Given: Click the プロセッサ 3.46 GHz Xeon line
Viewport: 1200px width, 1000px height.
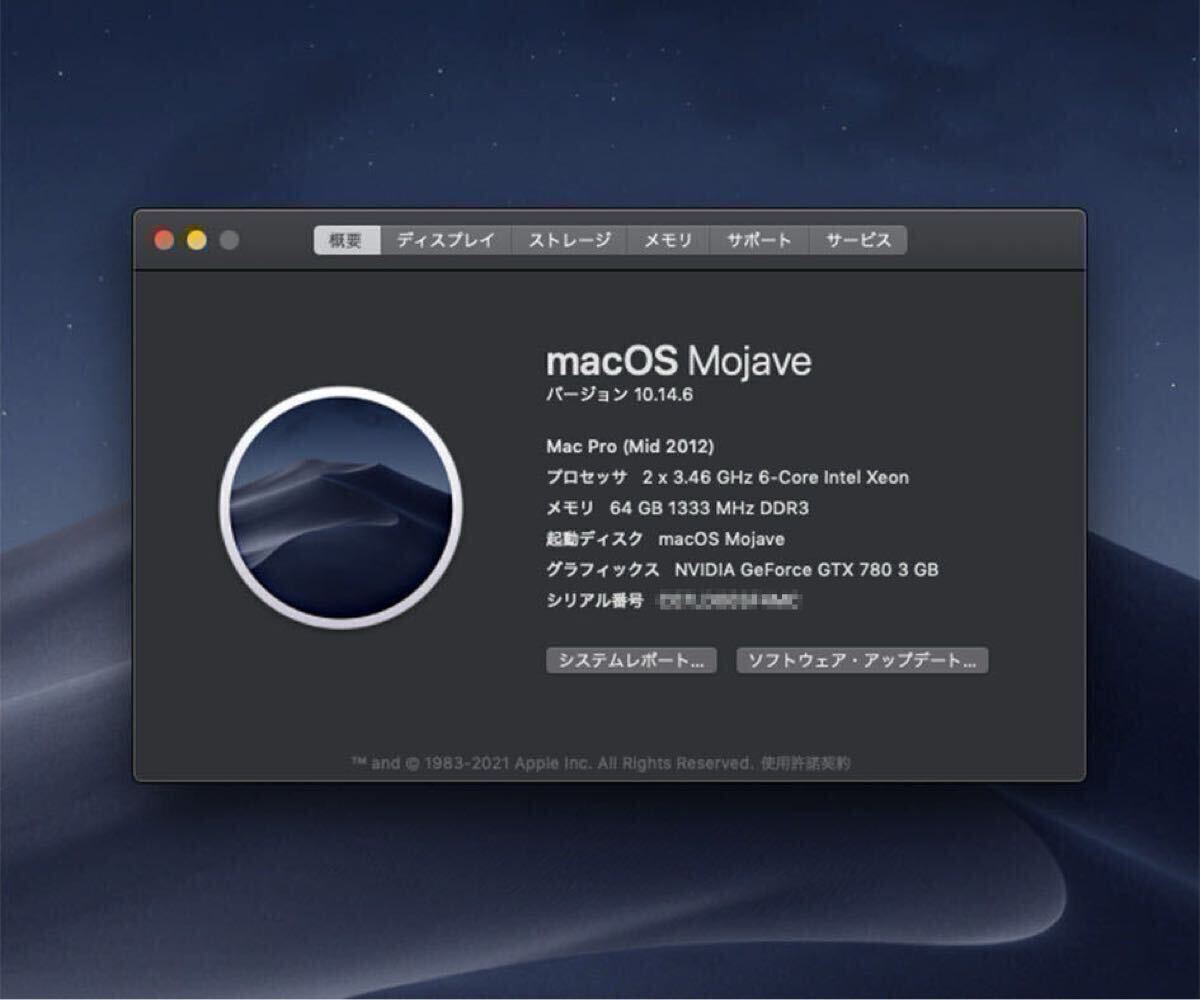Looking at the screenshot, I should click(728, 477).
